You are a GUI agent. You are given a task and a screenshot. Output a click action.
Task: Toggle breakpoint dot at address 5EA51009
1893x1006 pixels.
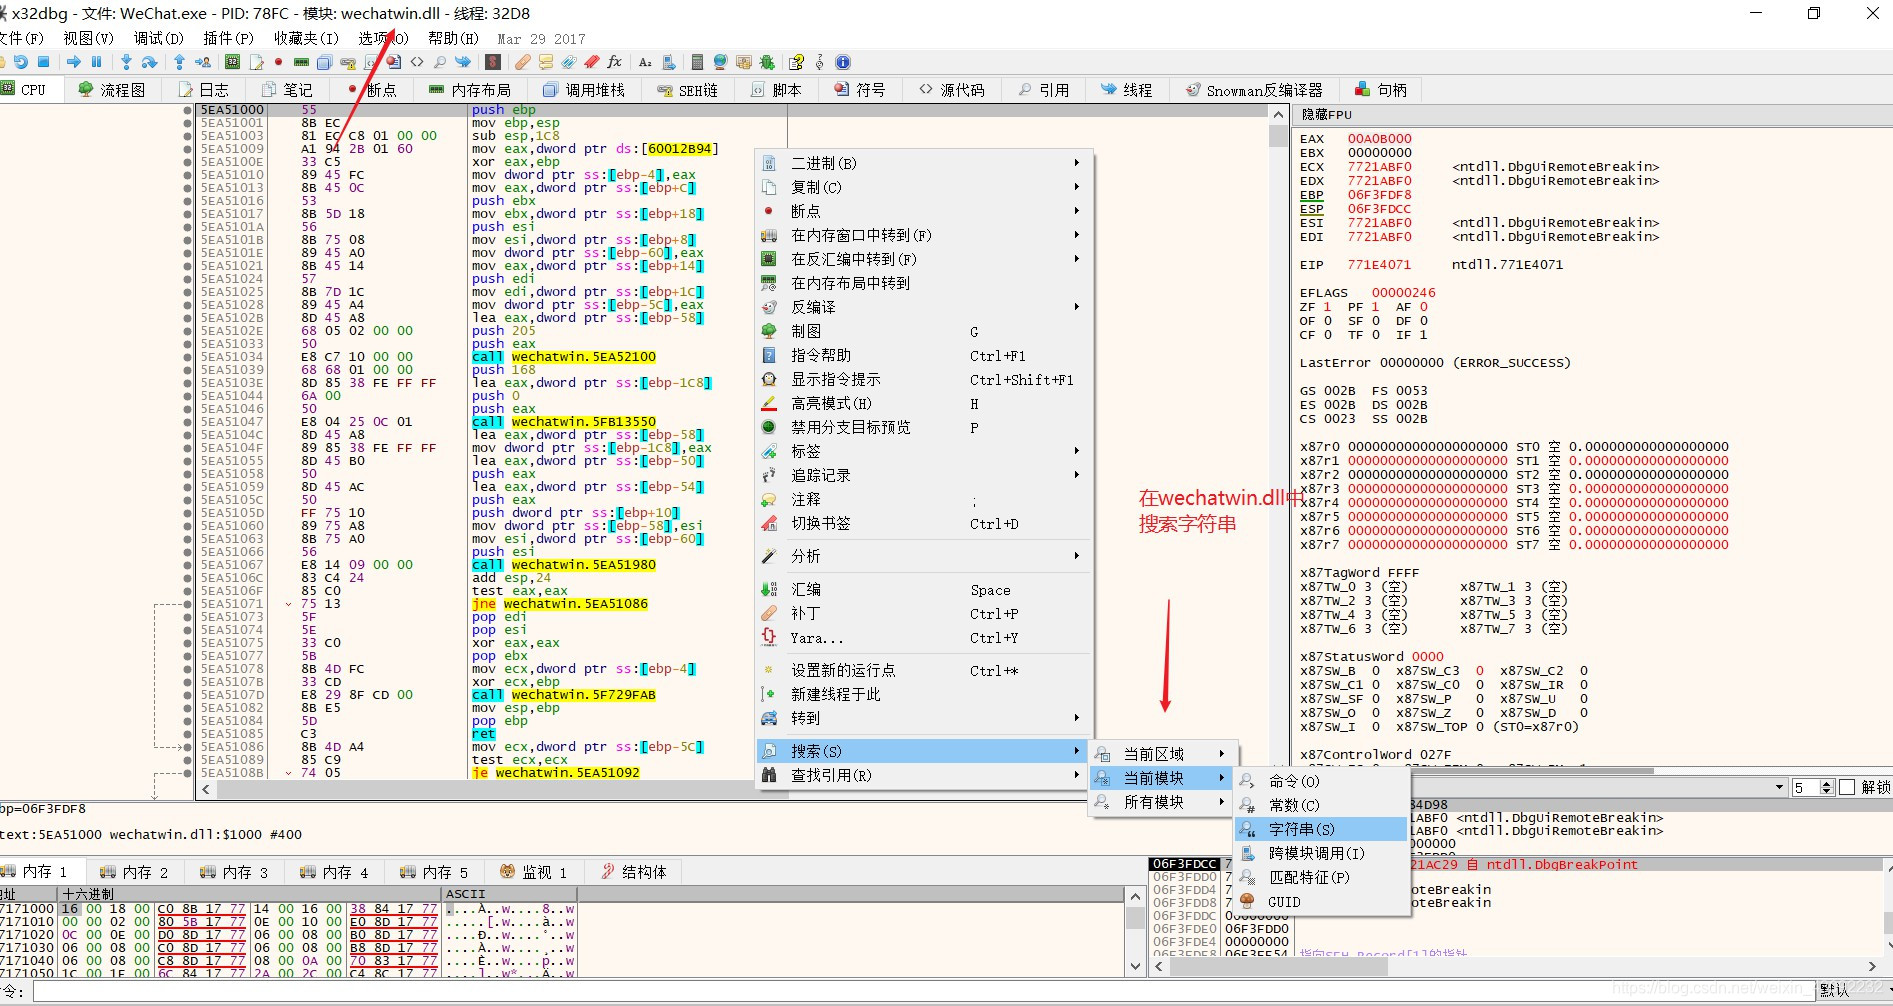[187, 149]
